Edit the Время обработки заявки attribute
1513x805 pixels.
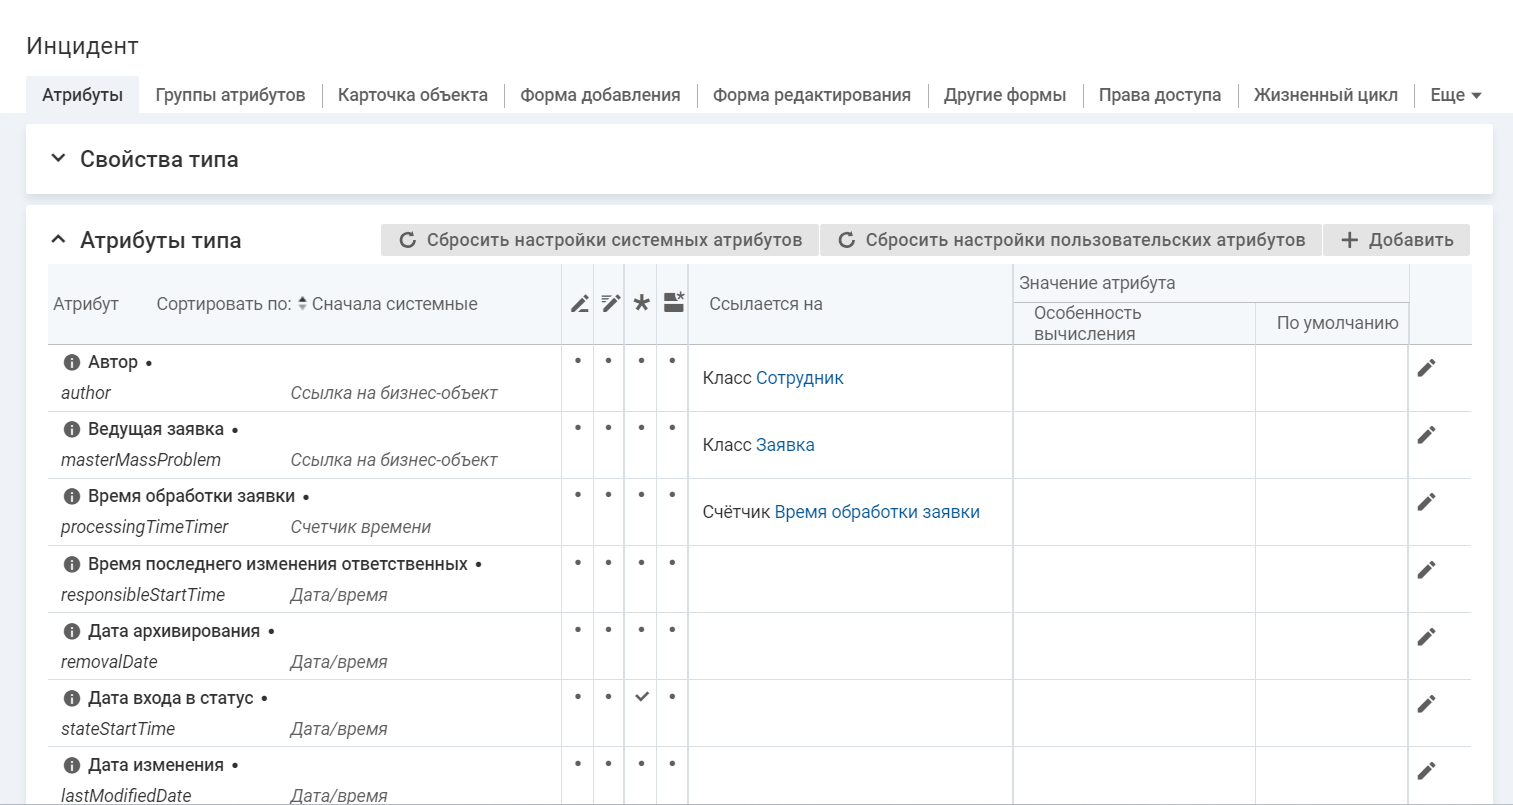click(x=1426, y=502)
